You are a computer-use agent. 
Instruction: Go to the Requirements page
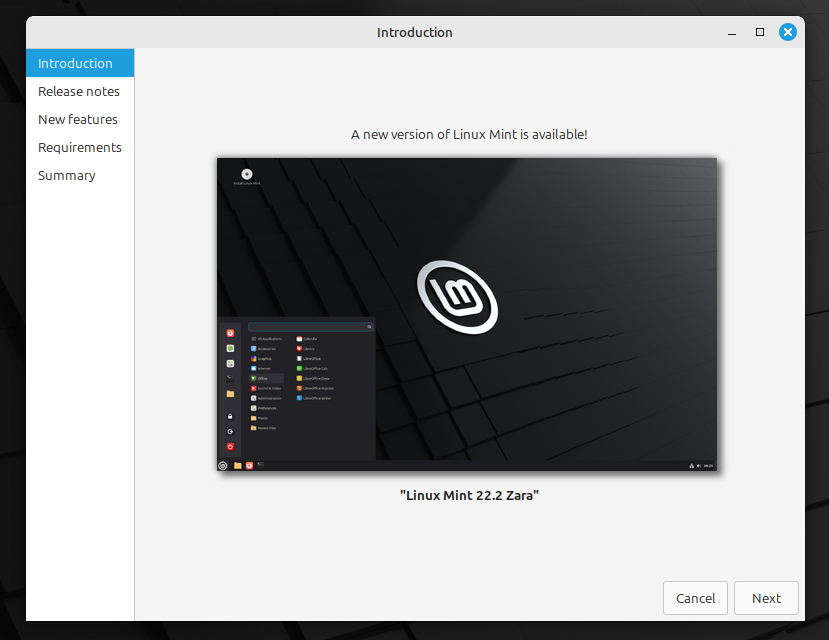[x=80, y=147]
